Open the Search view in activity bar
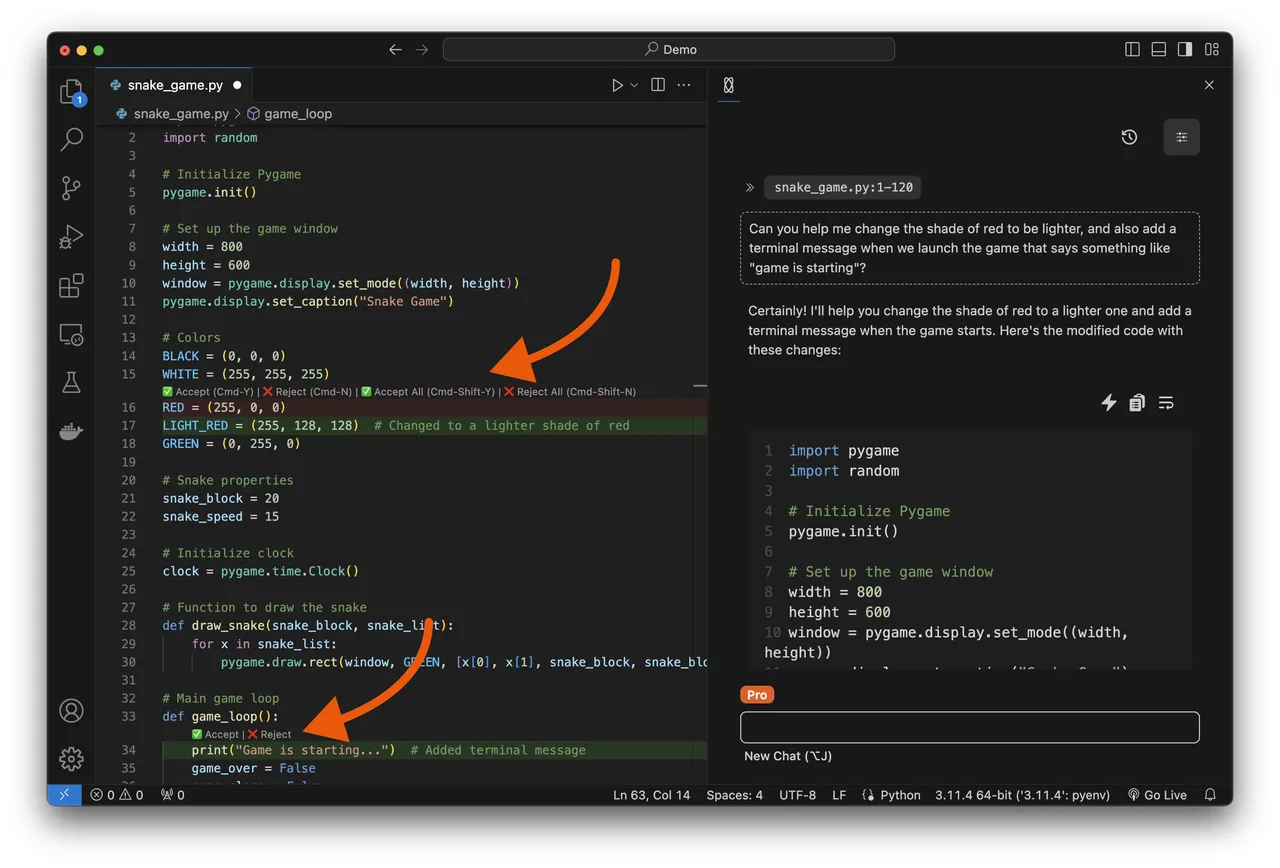 71,139
